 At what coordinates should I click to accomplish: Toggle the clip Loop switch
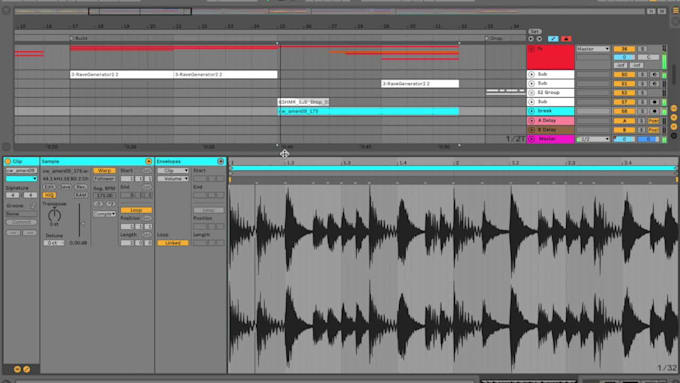pyautogui.click(x=136, y=210)
